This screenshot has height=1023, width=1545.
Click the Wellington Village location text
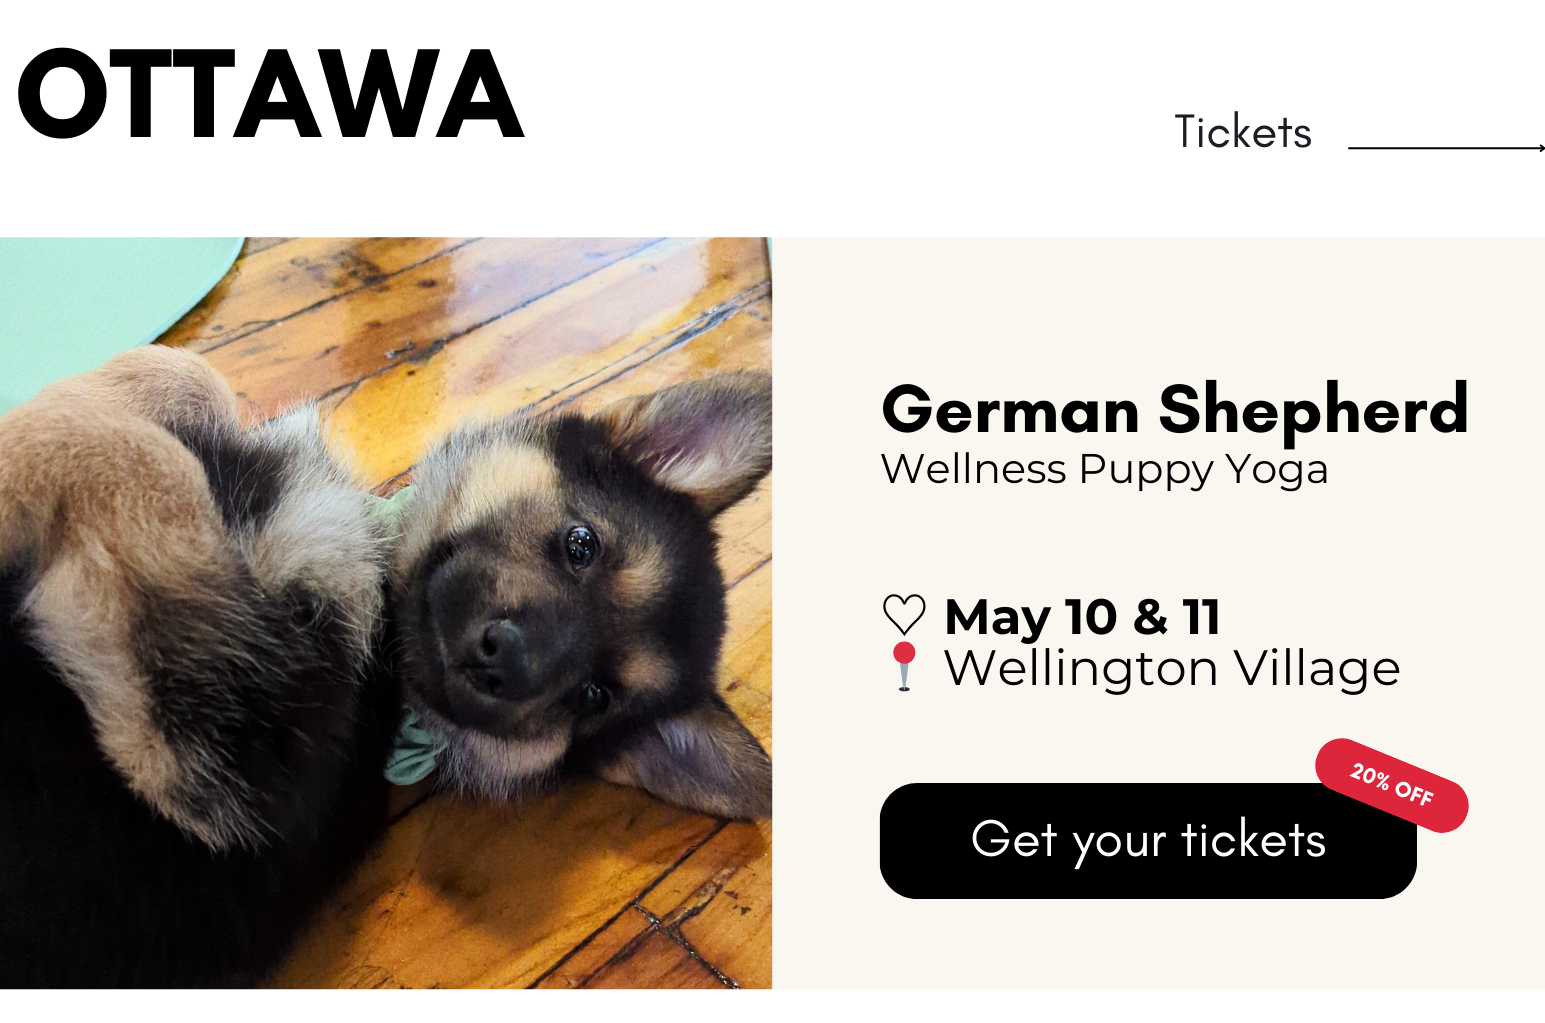1172,668
